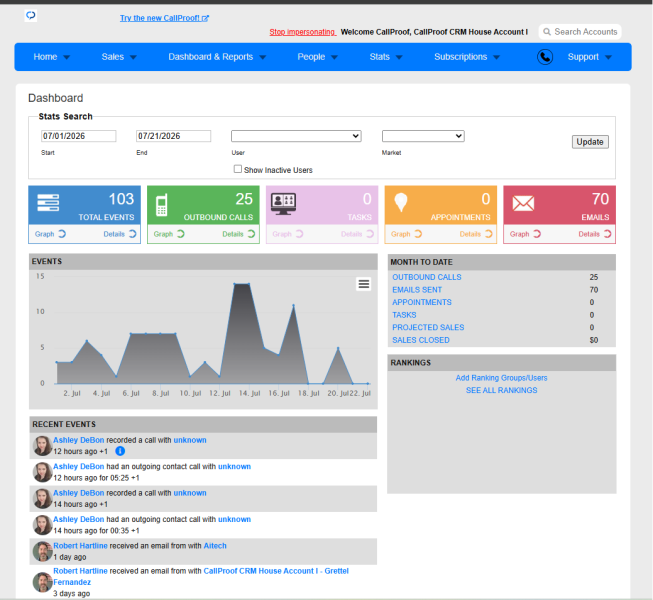This screenshot has height=600, width=653.
Task: Click the Emails envelope icon
Action: coord(523,203)
